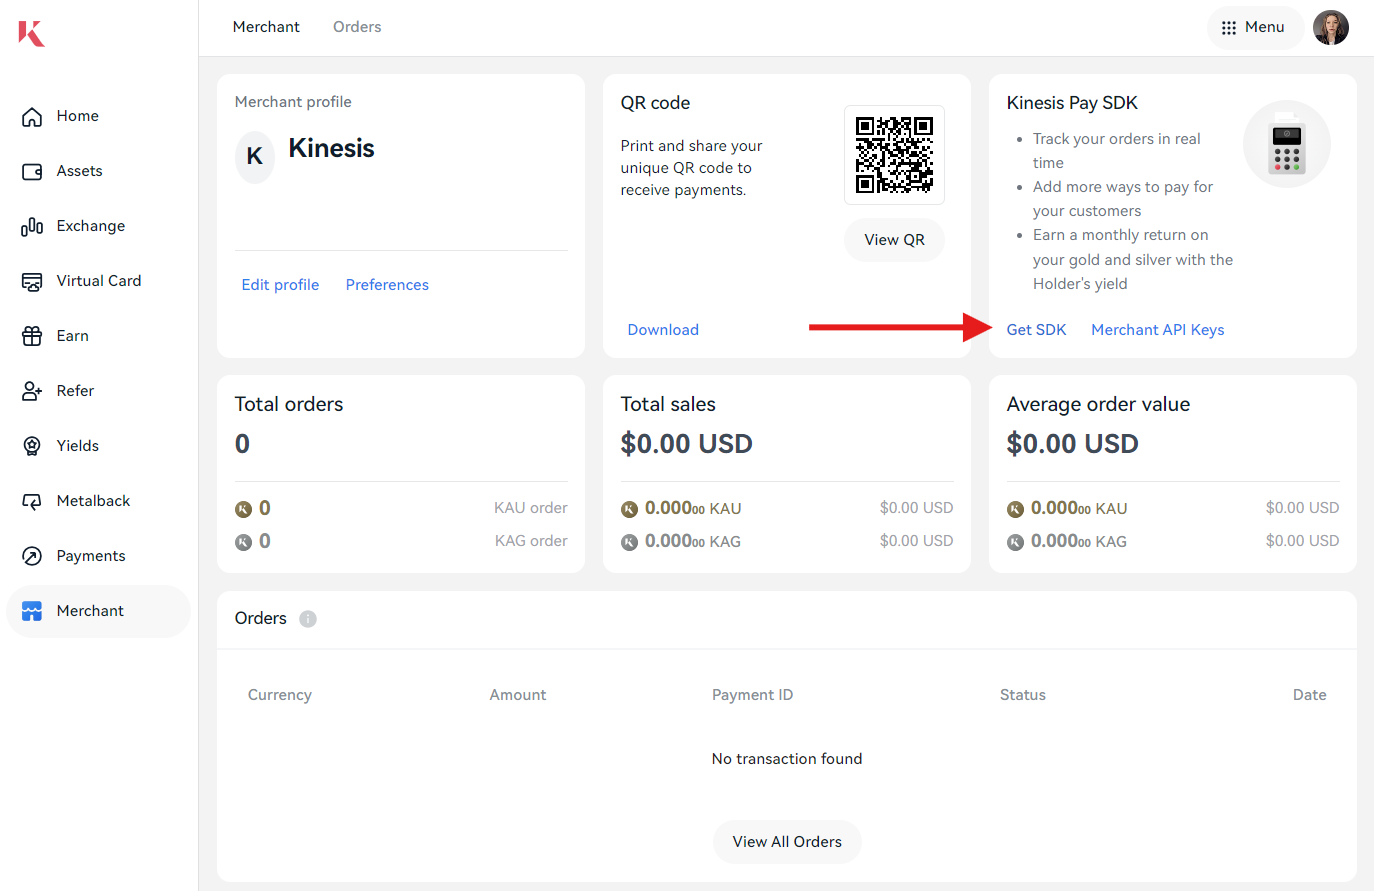Viewport: 1374px width, 891px height.
Task: Click the payment terminal SDK illustration
Action: pos(1287,144)
